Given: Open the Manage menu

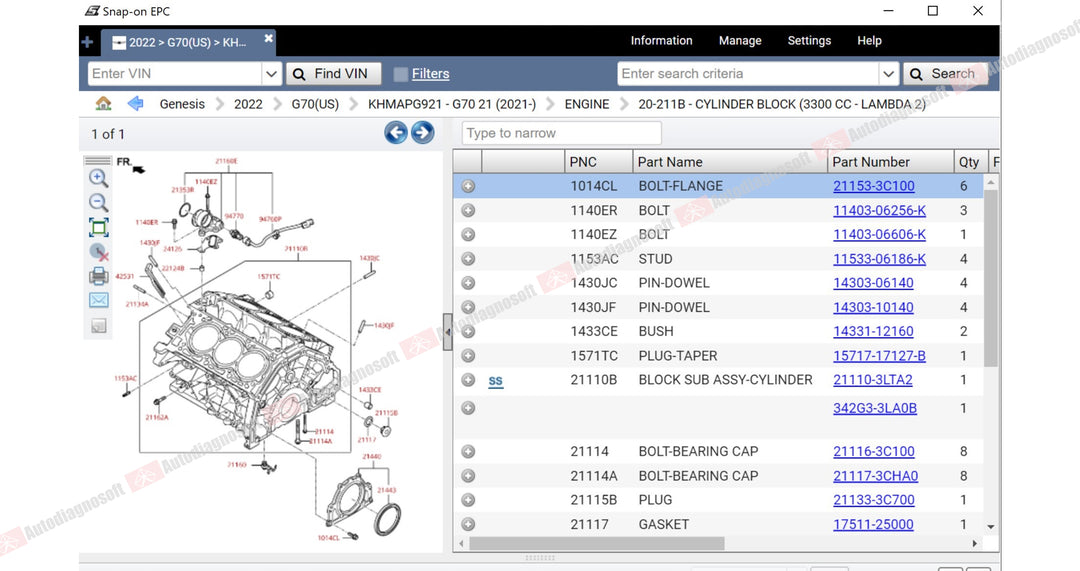Looking at the screenshot, I should [x=740, y=41].
